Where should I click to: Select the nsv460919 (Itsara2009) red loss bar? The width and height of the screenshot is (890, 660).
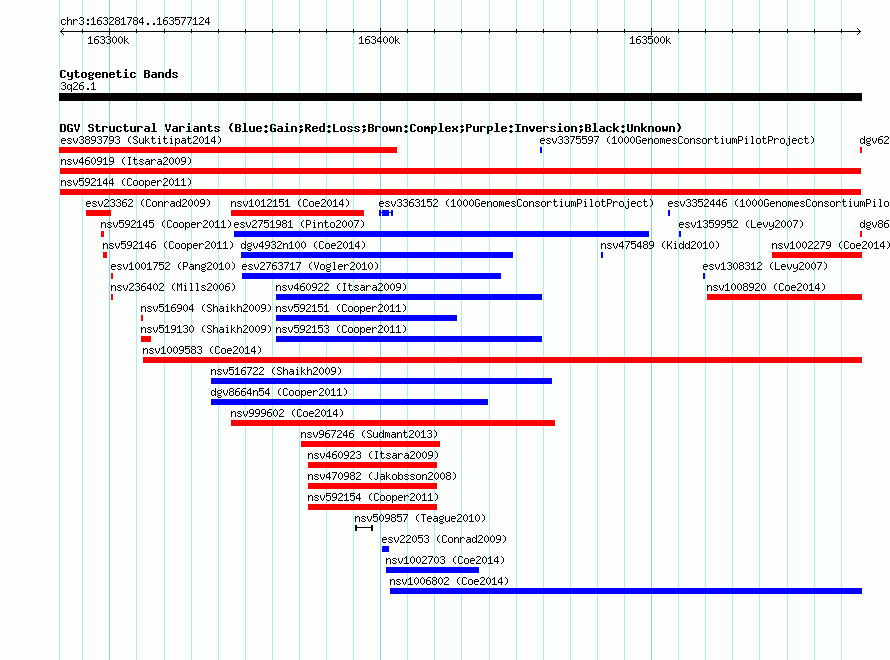pos(460,171)
